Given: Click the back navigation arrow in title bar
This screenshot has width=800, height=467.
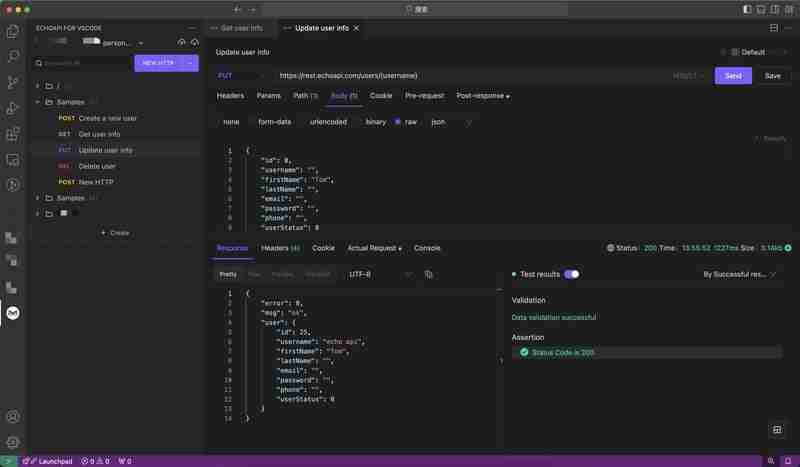Looking at the screenshot, I should coord(237,9).
